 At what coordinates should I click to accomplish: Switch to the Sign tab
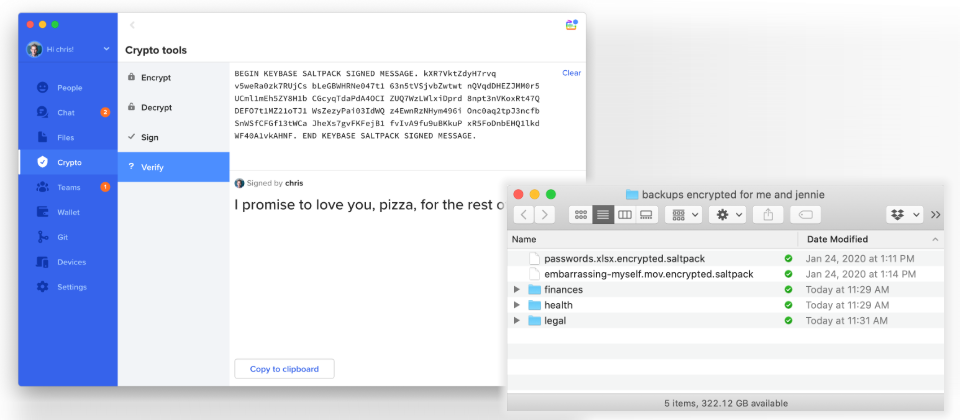coord(173,137)
